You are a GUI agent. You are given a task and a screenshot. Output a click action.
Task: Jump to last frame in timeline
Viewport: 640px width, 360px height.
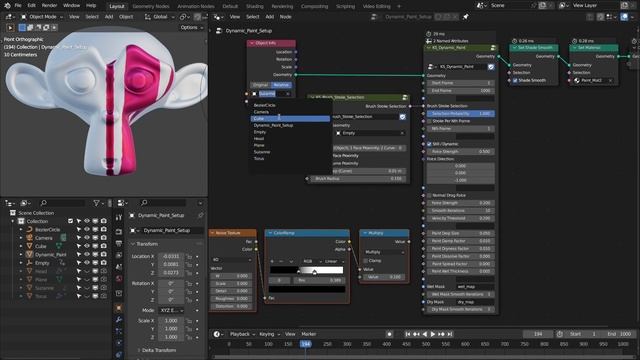pos(450,334)
